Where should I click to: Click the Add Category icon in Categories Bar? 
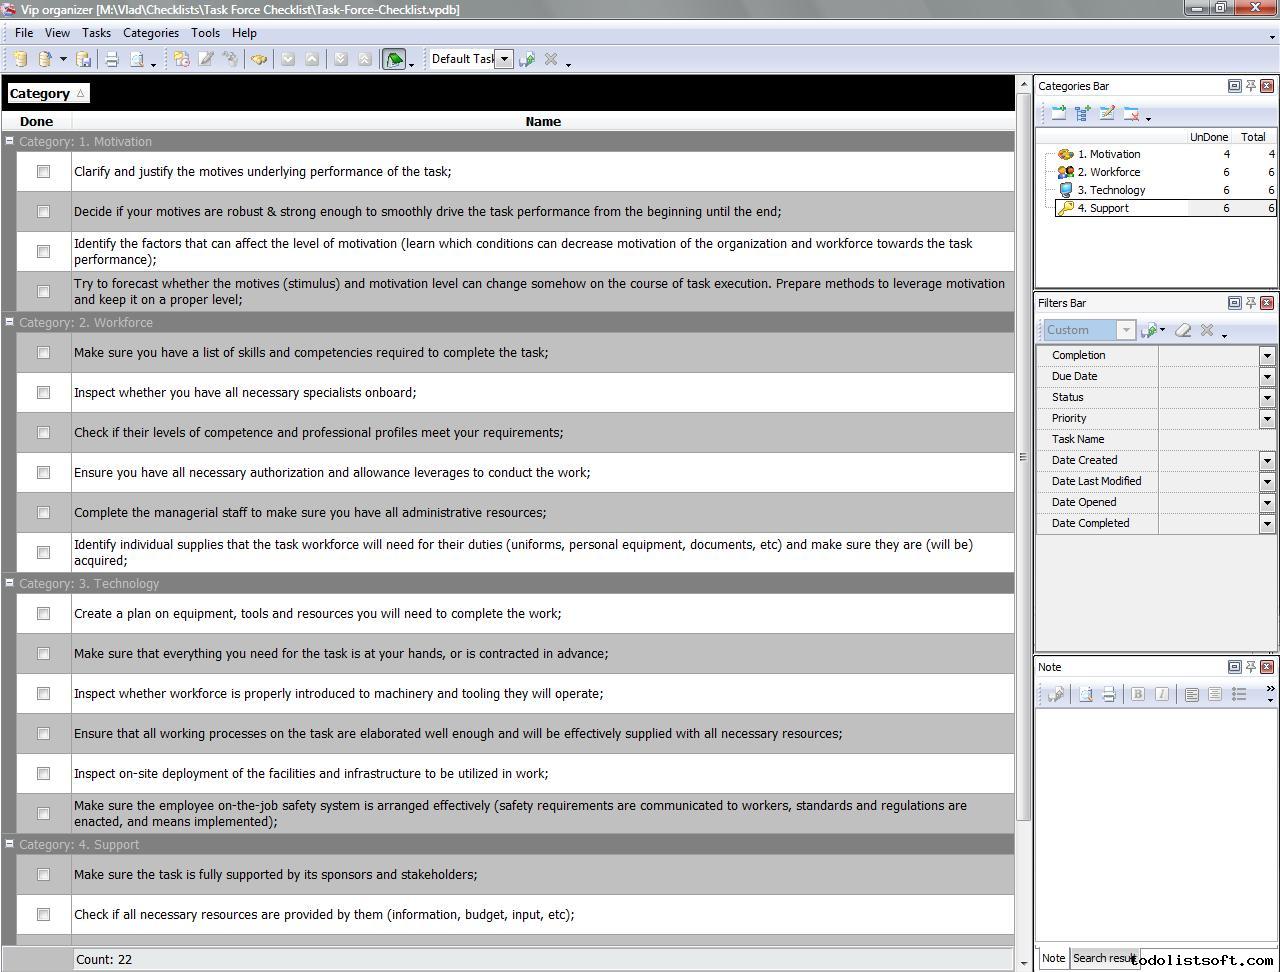[x=1058, y=114]
